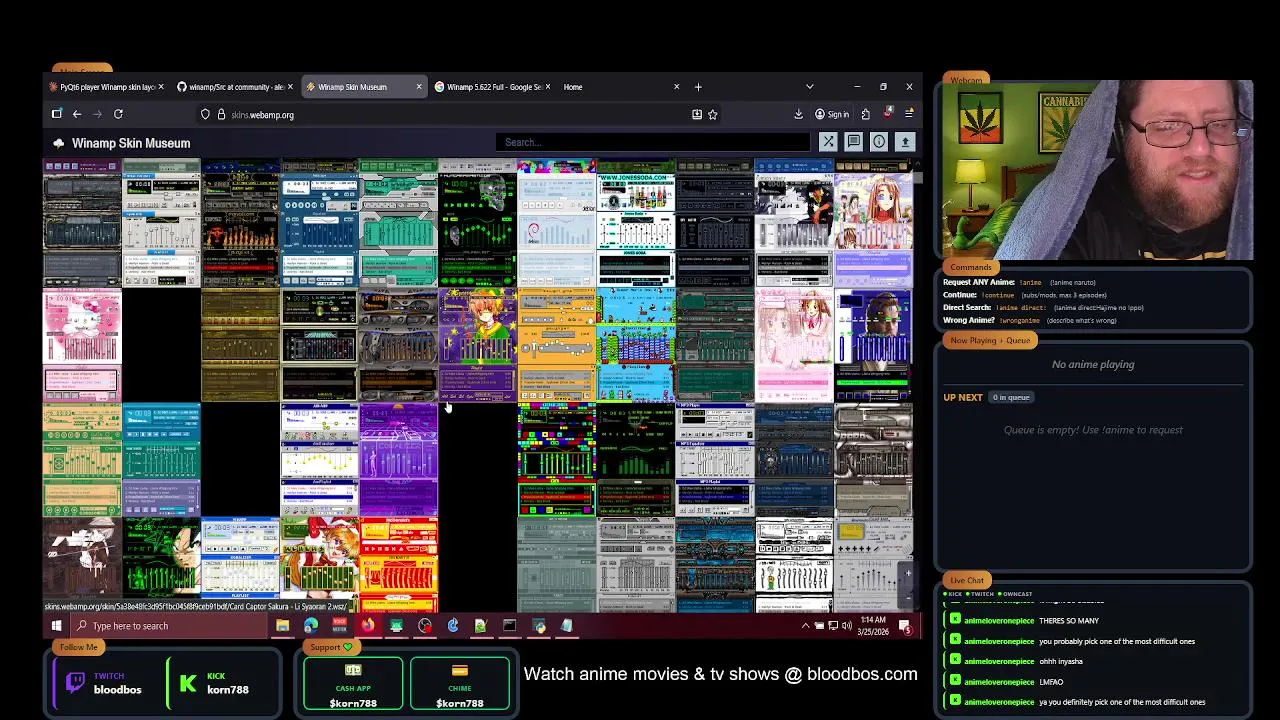Click the tracking protection shield icon
The height and width of the screenshot is (720, 1280).
(205, 114)
